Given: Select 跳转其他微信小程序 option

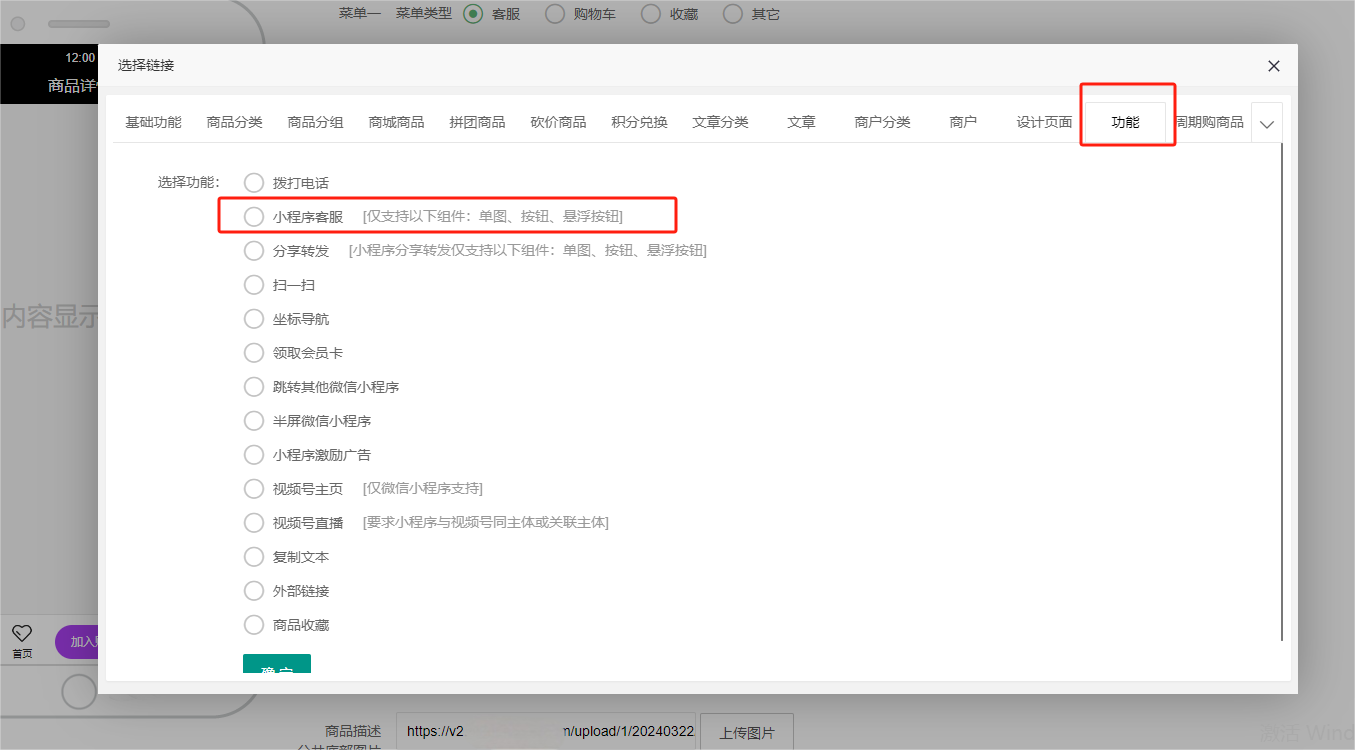Looking at the screenshot, I should click(x=254, y=387).
